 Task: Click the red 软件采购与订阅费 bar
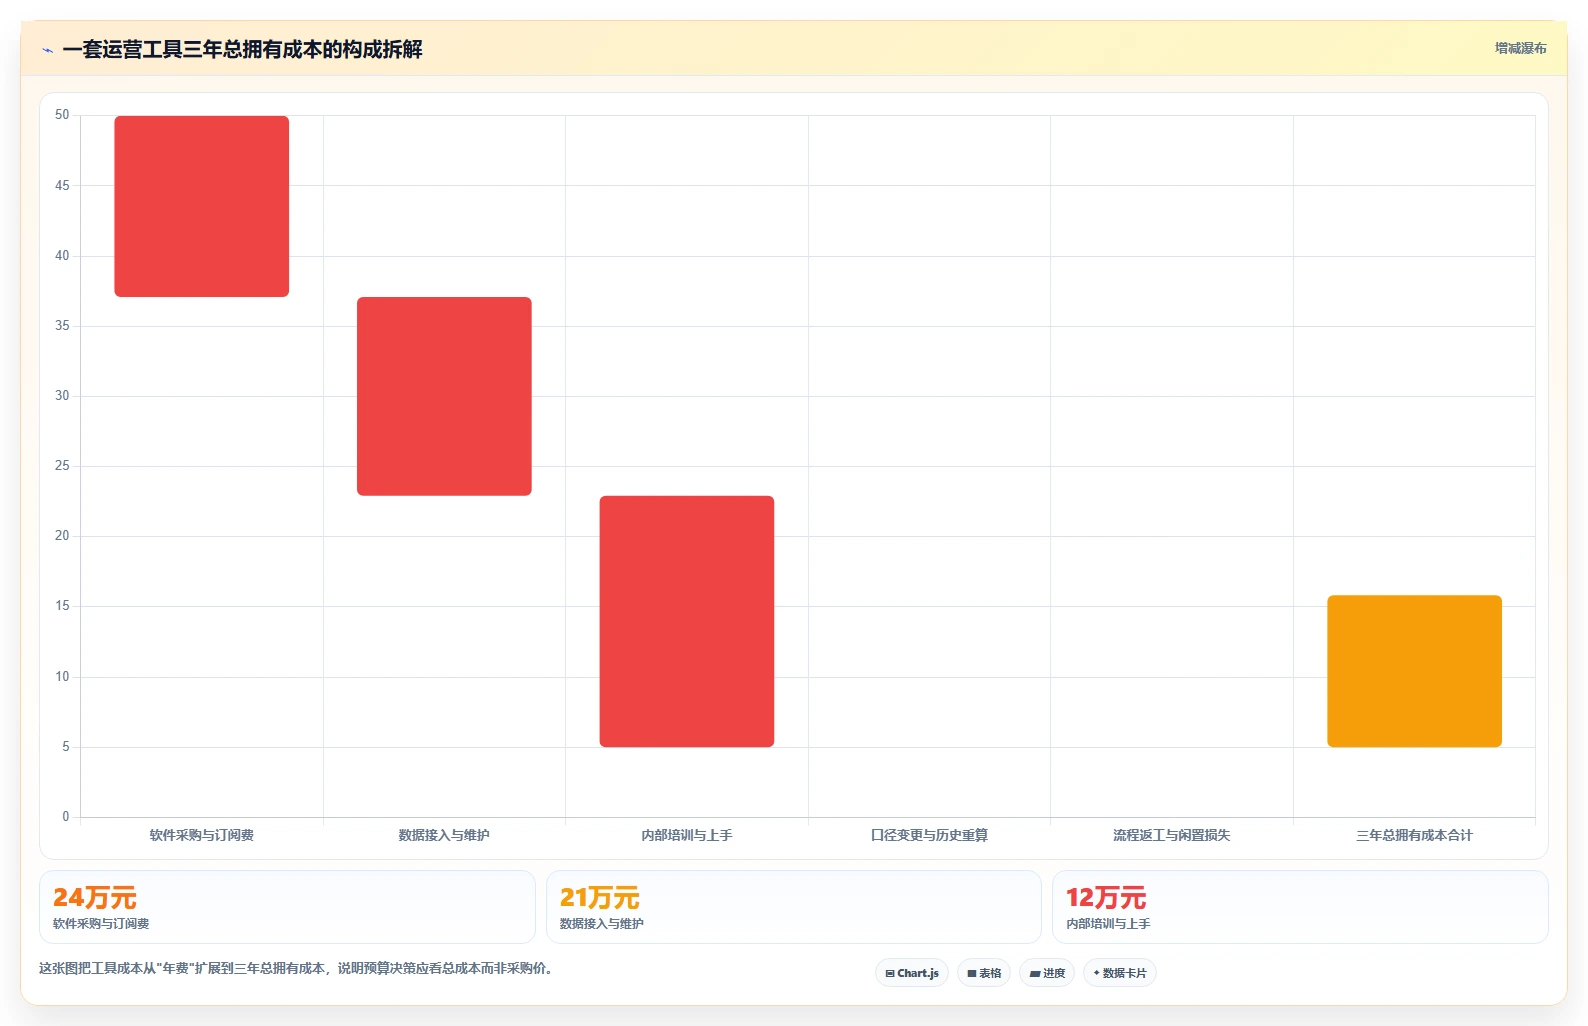click(202, 206)
